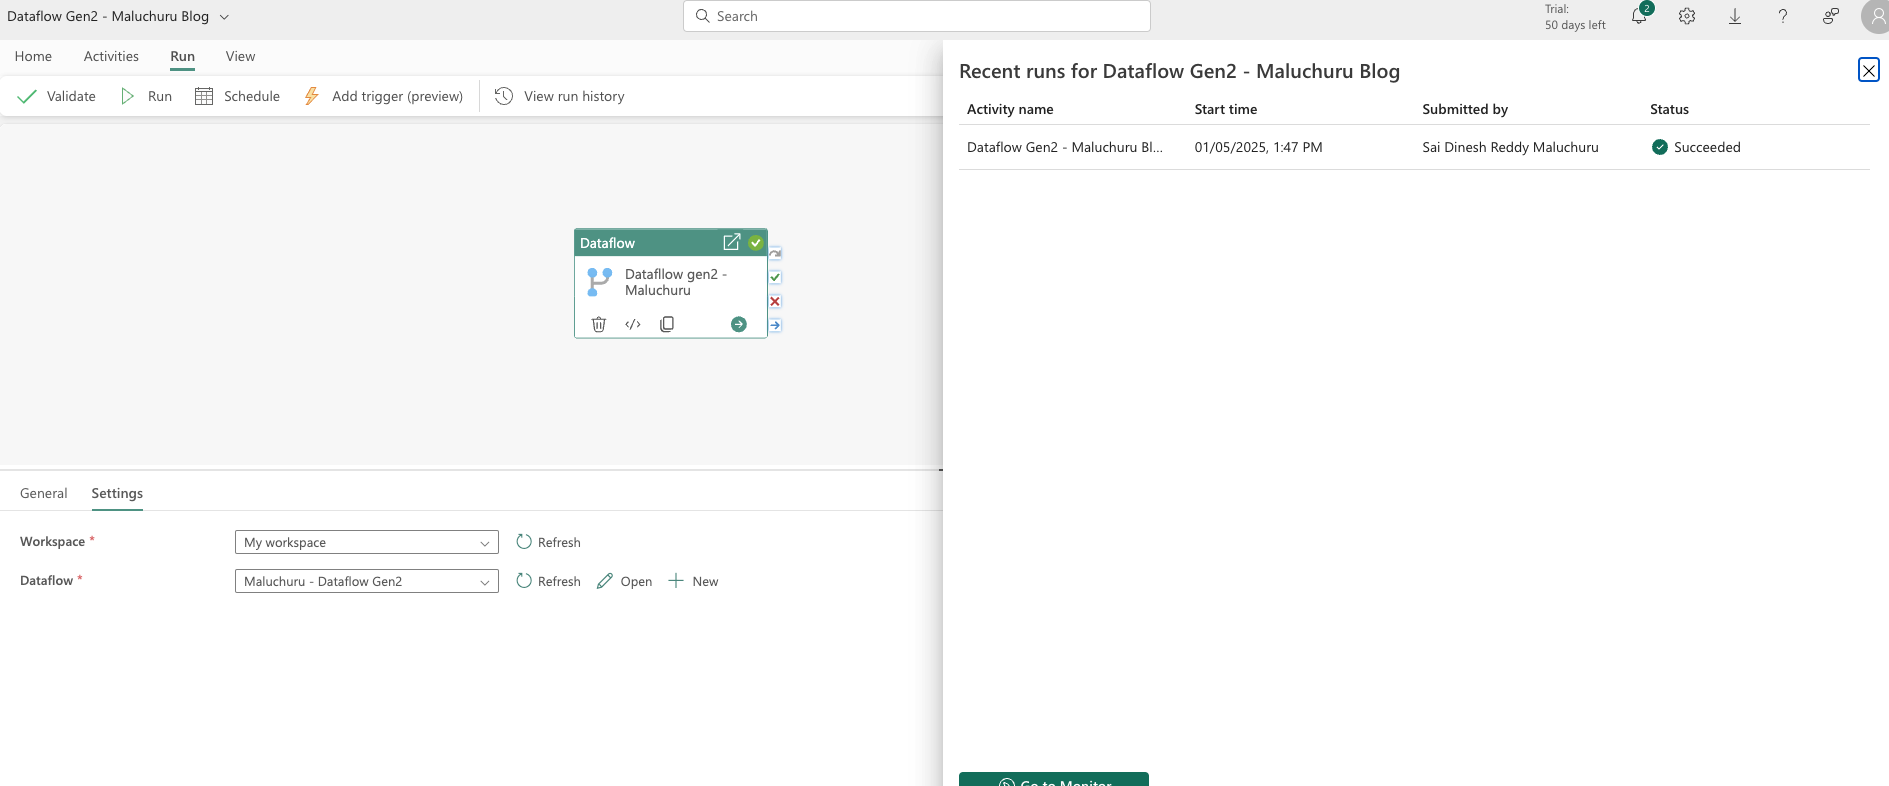Viewport: 1889px width, 786px height.
Task: Click the Go to Monitor button
Action: [1054, 780]
